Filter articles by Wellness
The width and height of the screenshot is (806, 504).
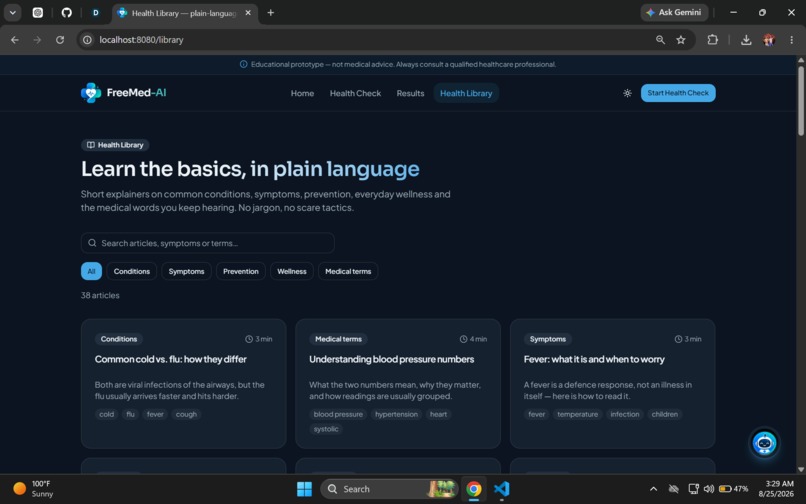pyautogui.click(x=291, y=271)
